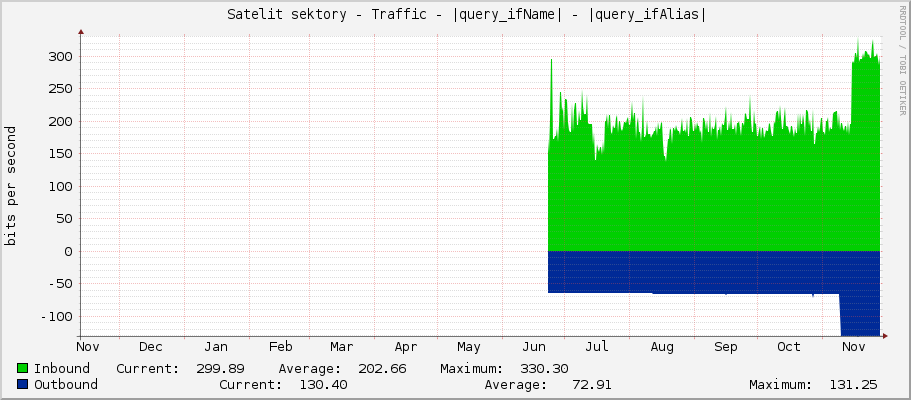Click the -100 tick on the y-axis
The image size is (911, 400).
[x=55, y=316]
